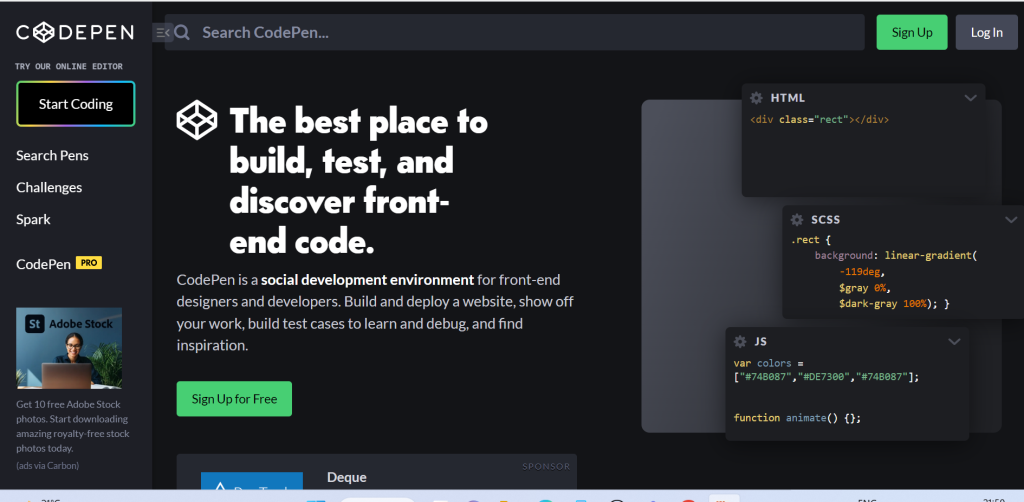This screenshot has height=502, width=1024.
Task: Click the Adobe Stock St logo in ad
Action: point(35,323)
